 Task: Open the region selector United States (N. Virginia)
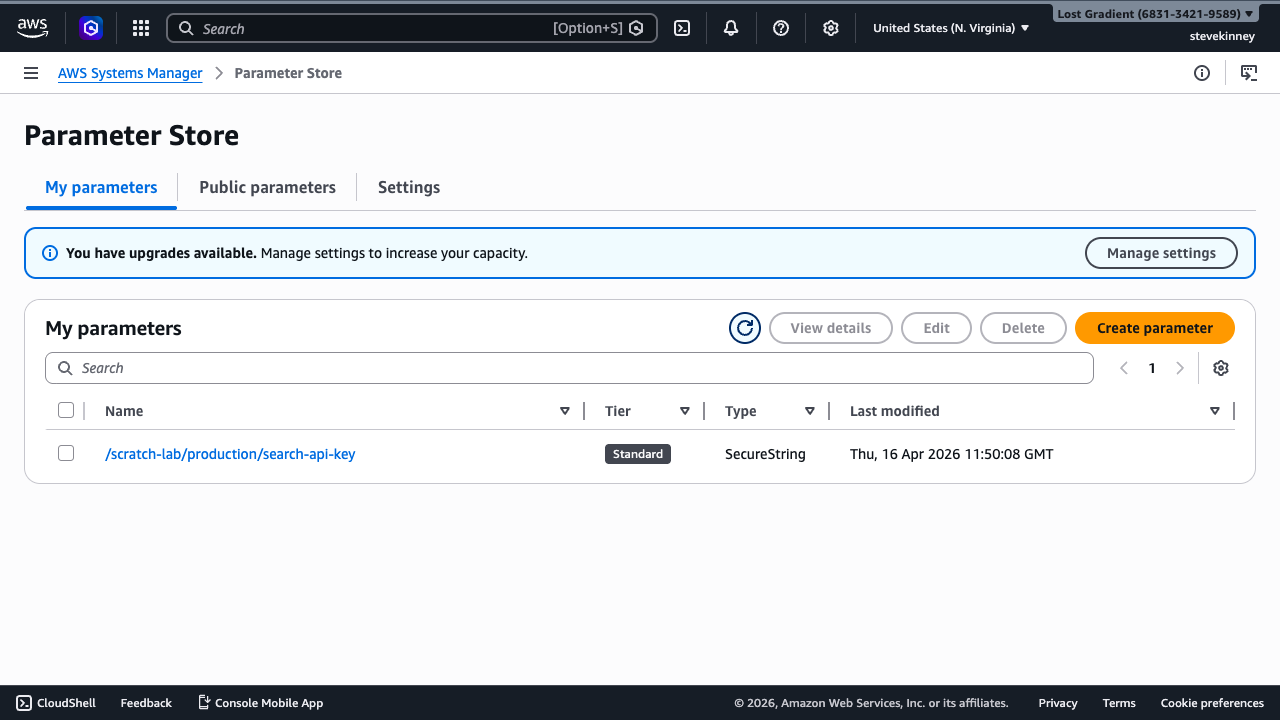coord(951,28)
